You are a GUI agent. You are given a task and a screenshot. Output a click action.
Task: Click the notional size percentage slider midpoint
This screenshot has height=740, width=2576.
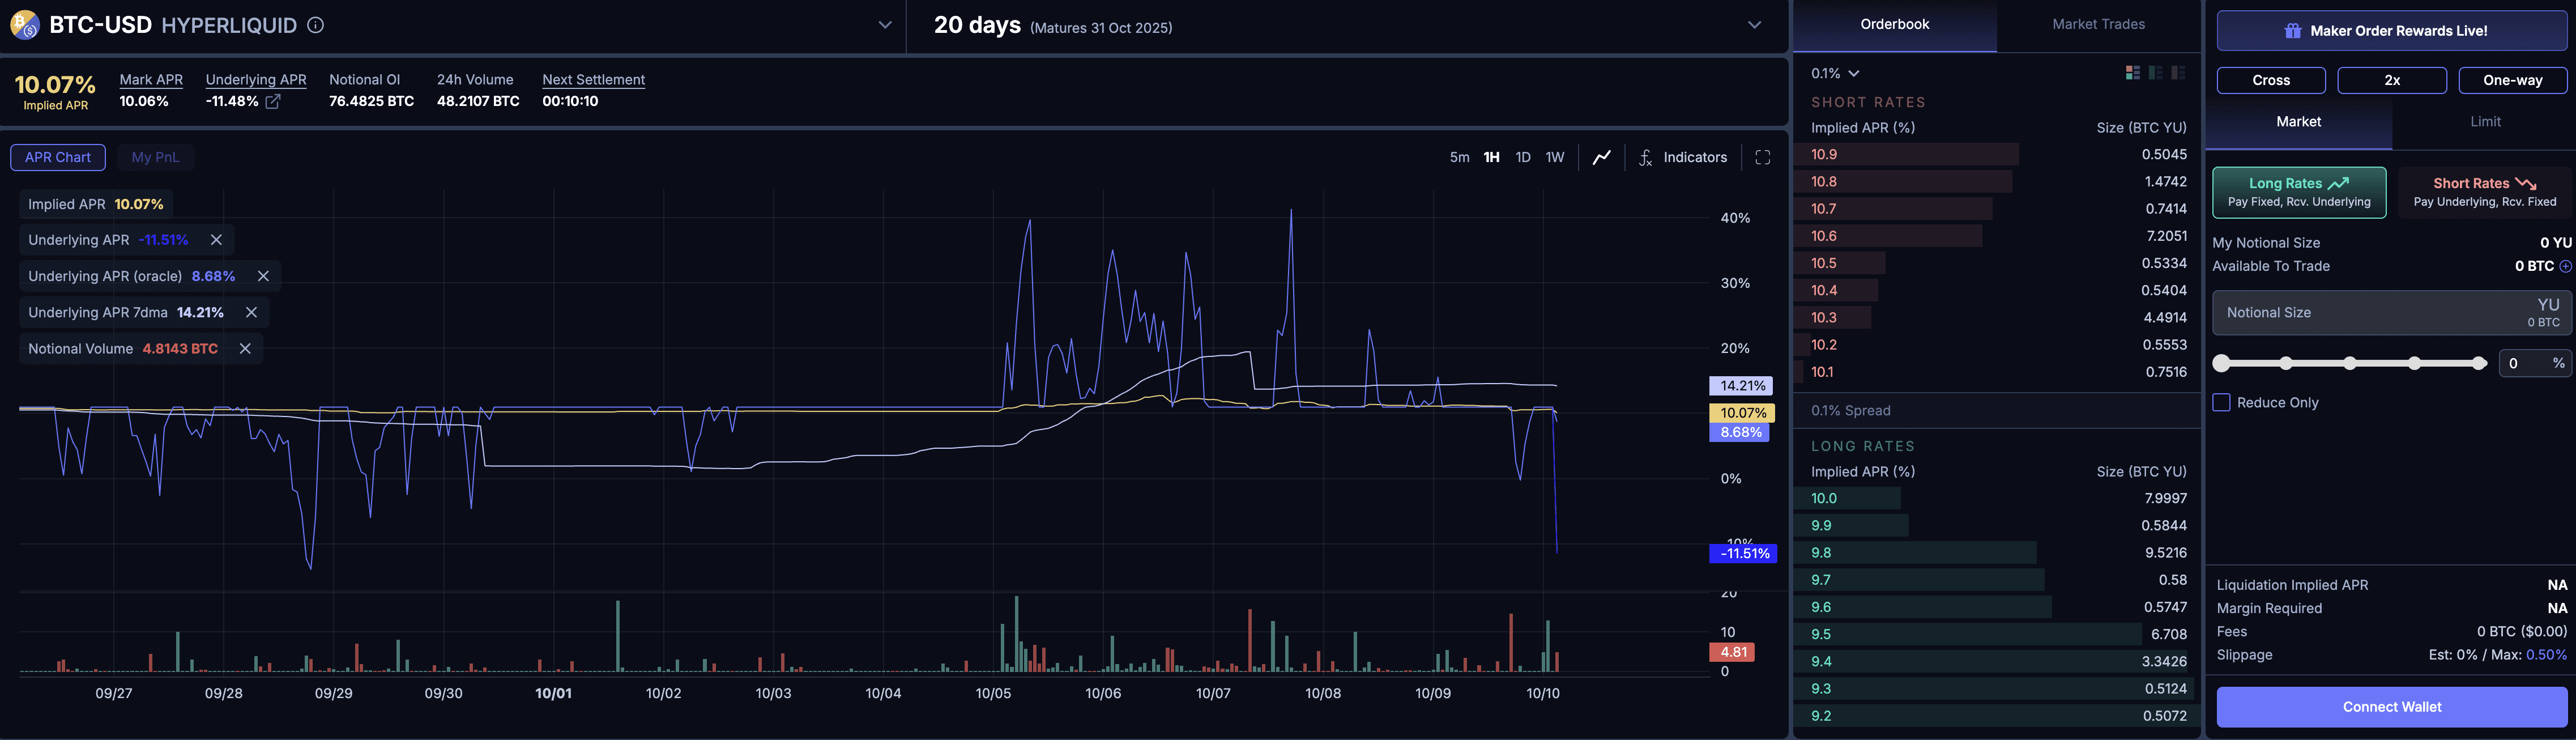[2350, 363]
